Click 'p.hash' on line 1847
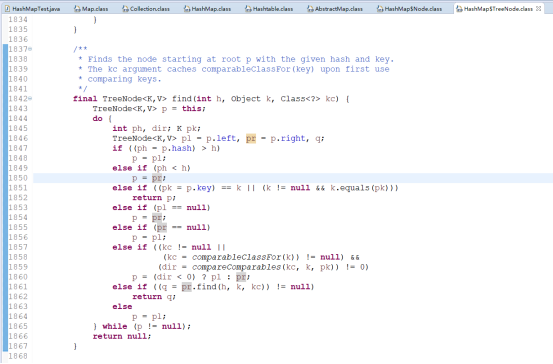The height and width of the screenshot is (364, 553). [x=177, y=148]
